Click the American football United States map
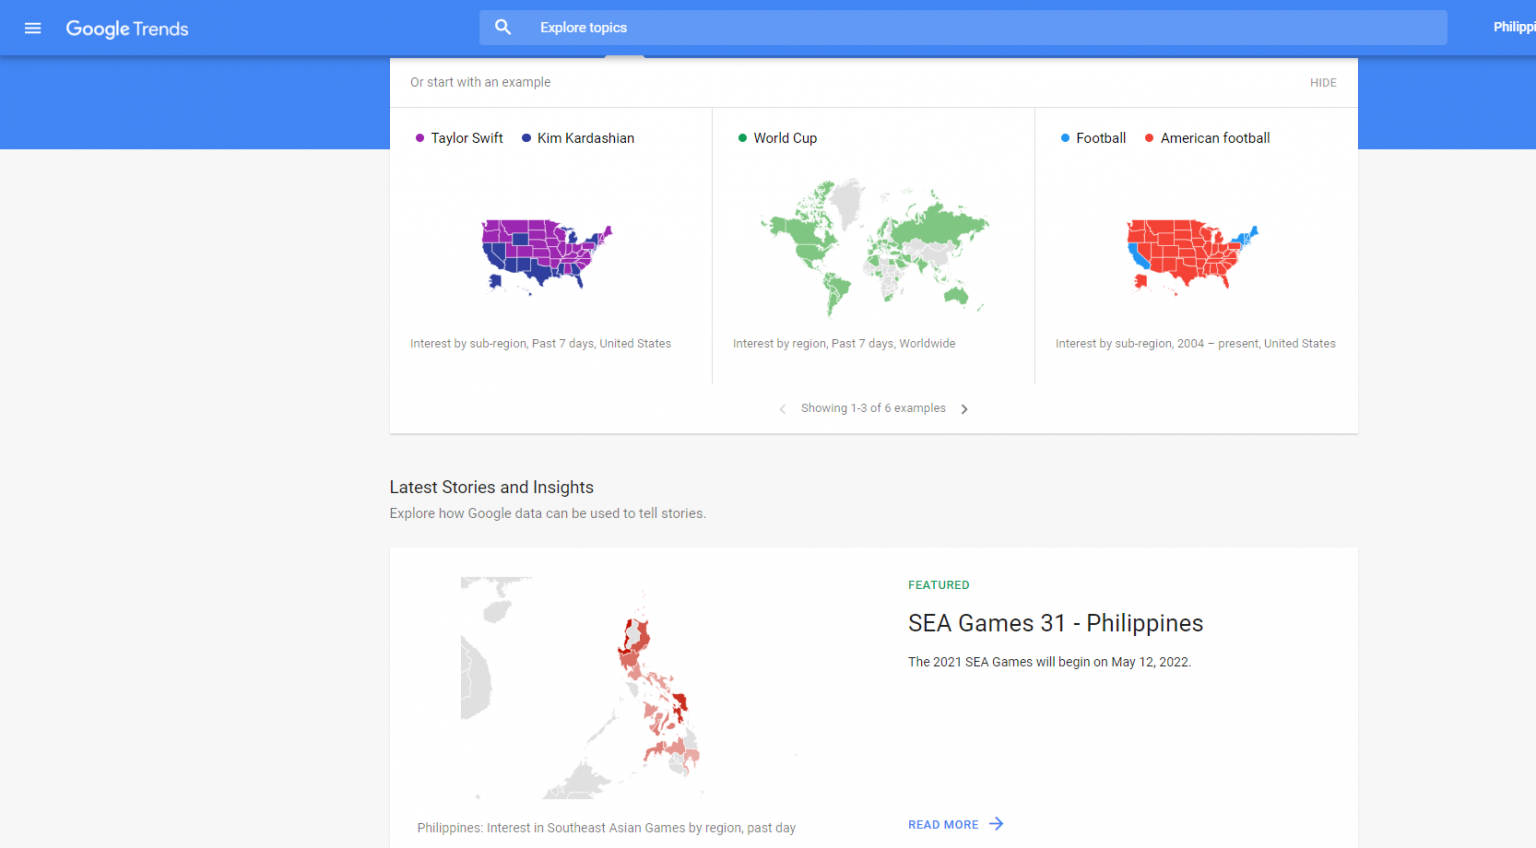1536x848 pixels. pyautogui.click(x=1190, y=255)
